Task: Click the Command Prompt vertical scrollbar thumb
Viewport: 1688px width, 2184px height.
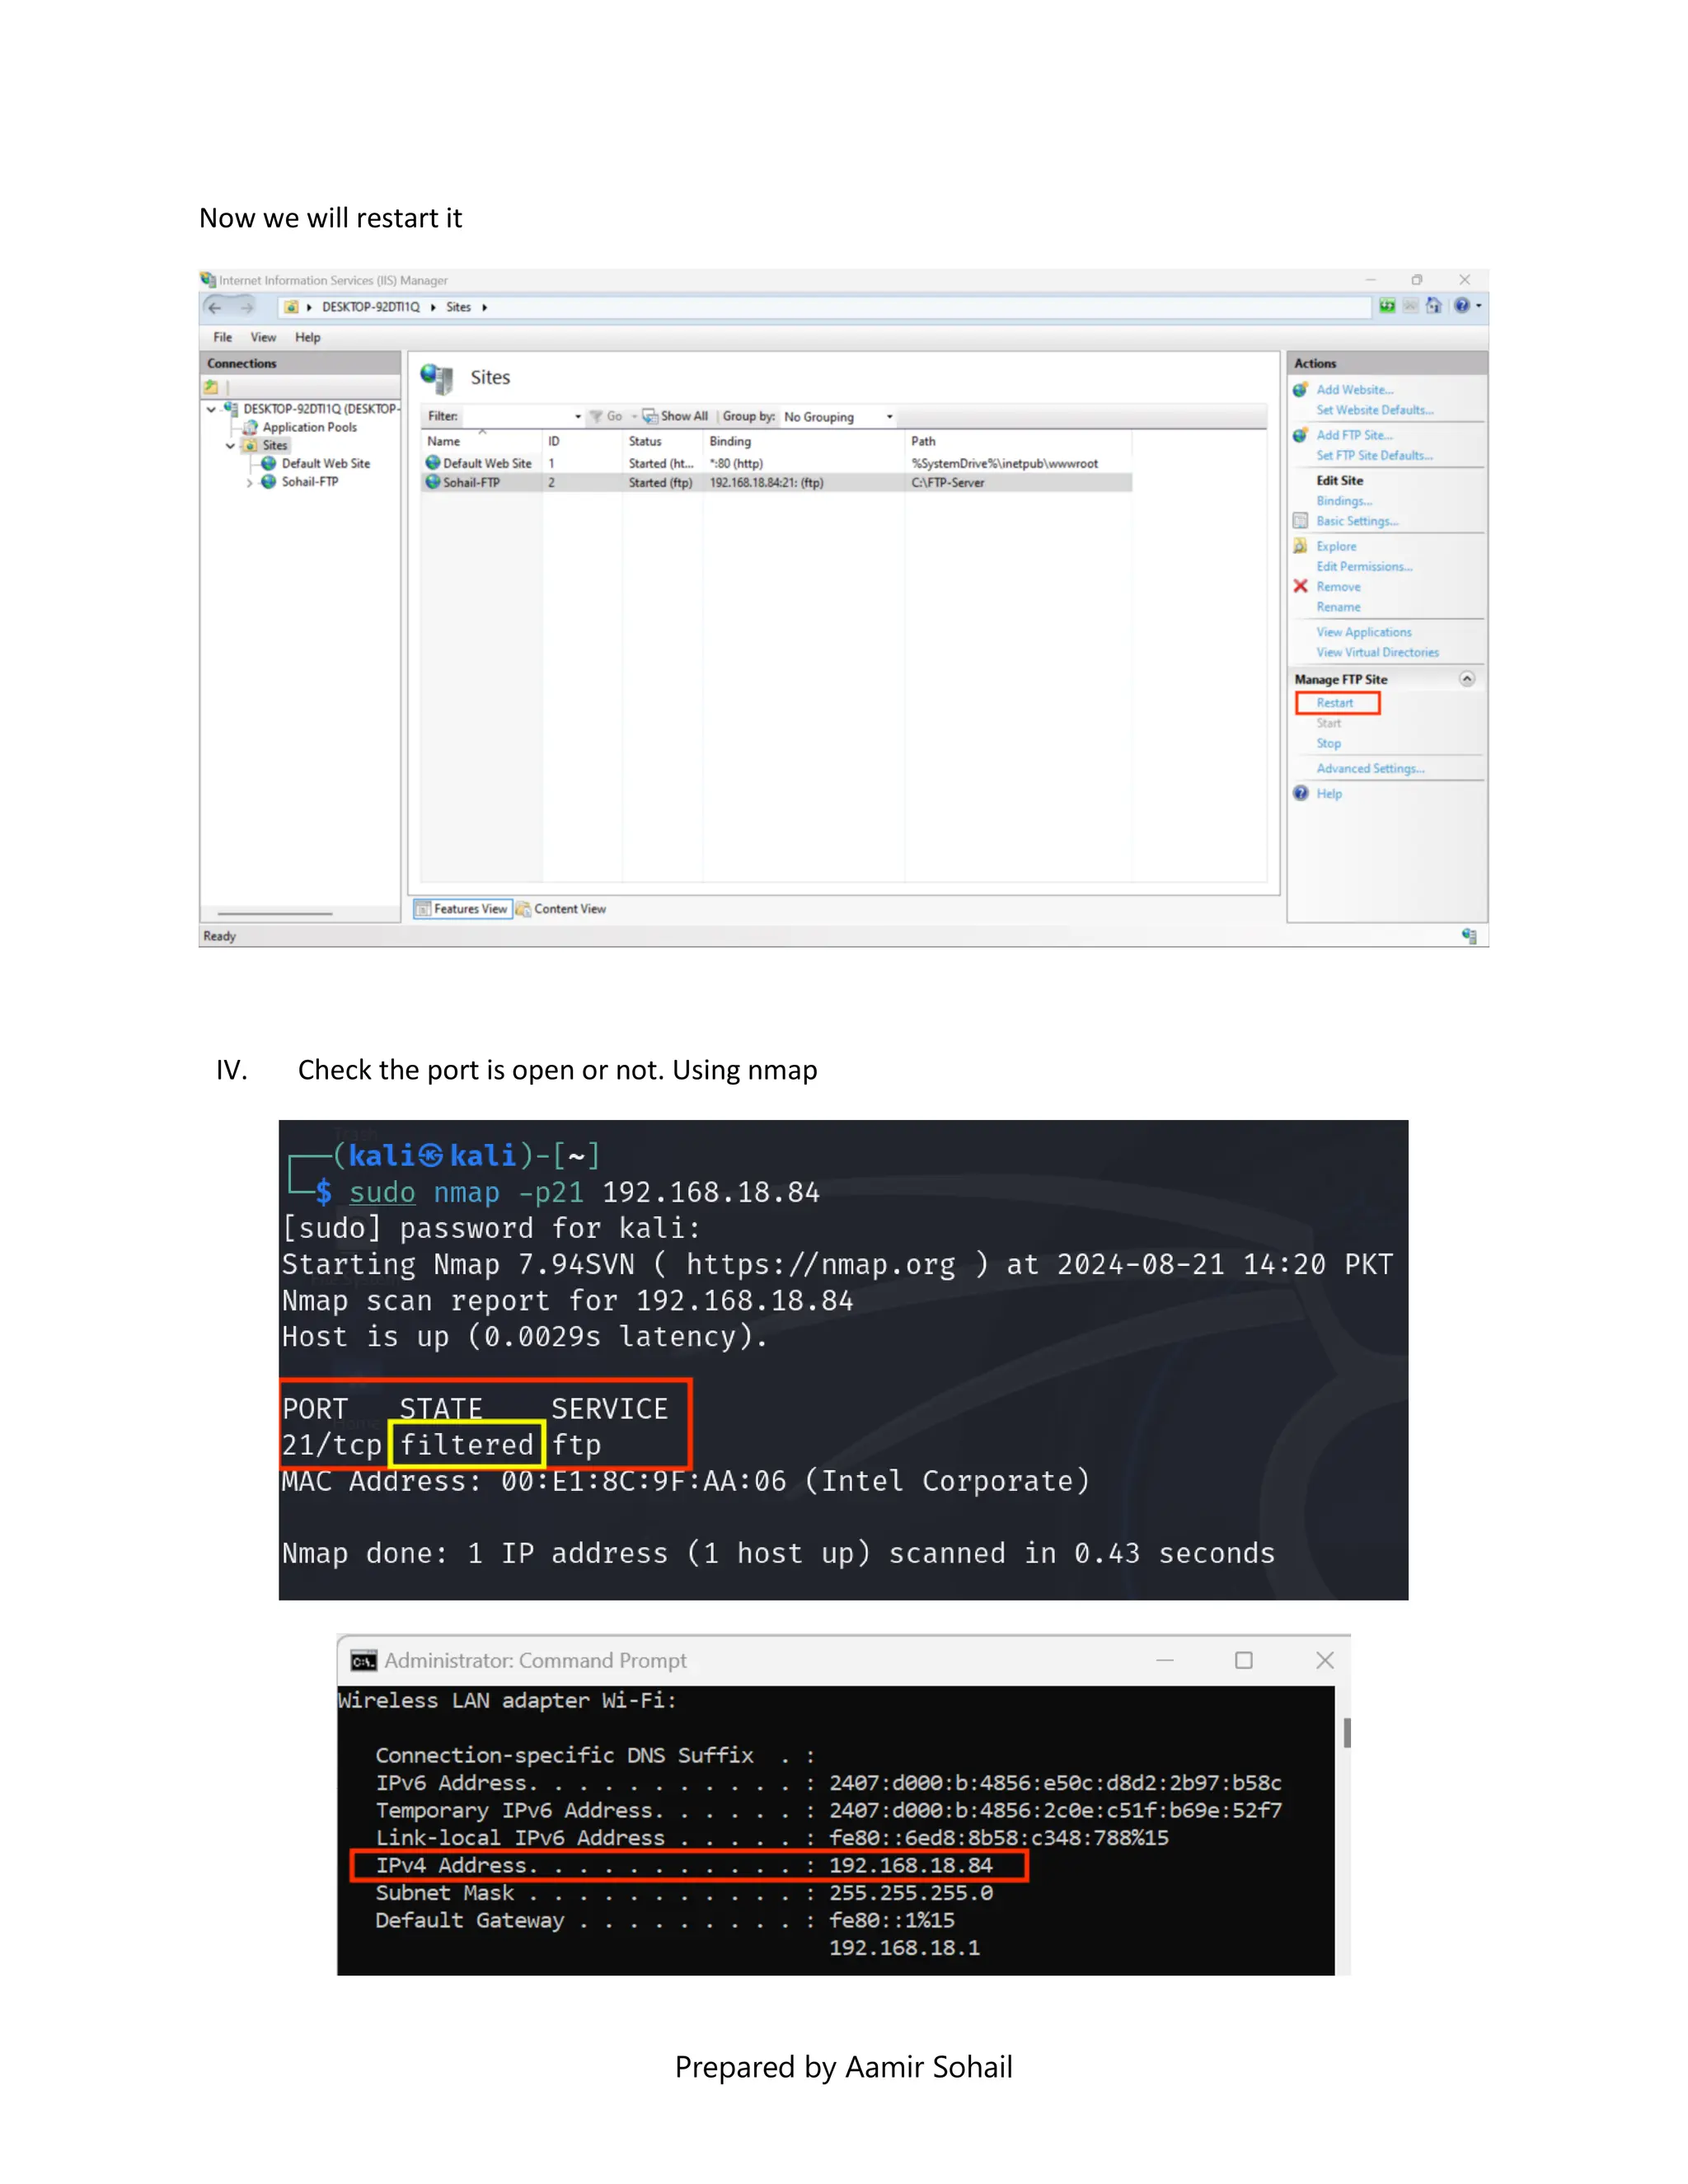Action: click(1347, 1733)
